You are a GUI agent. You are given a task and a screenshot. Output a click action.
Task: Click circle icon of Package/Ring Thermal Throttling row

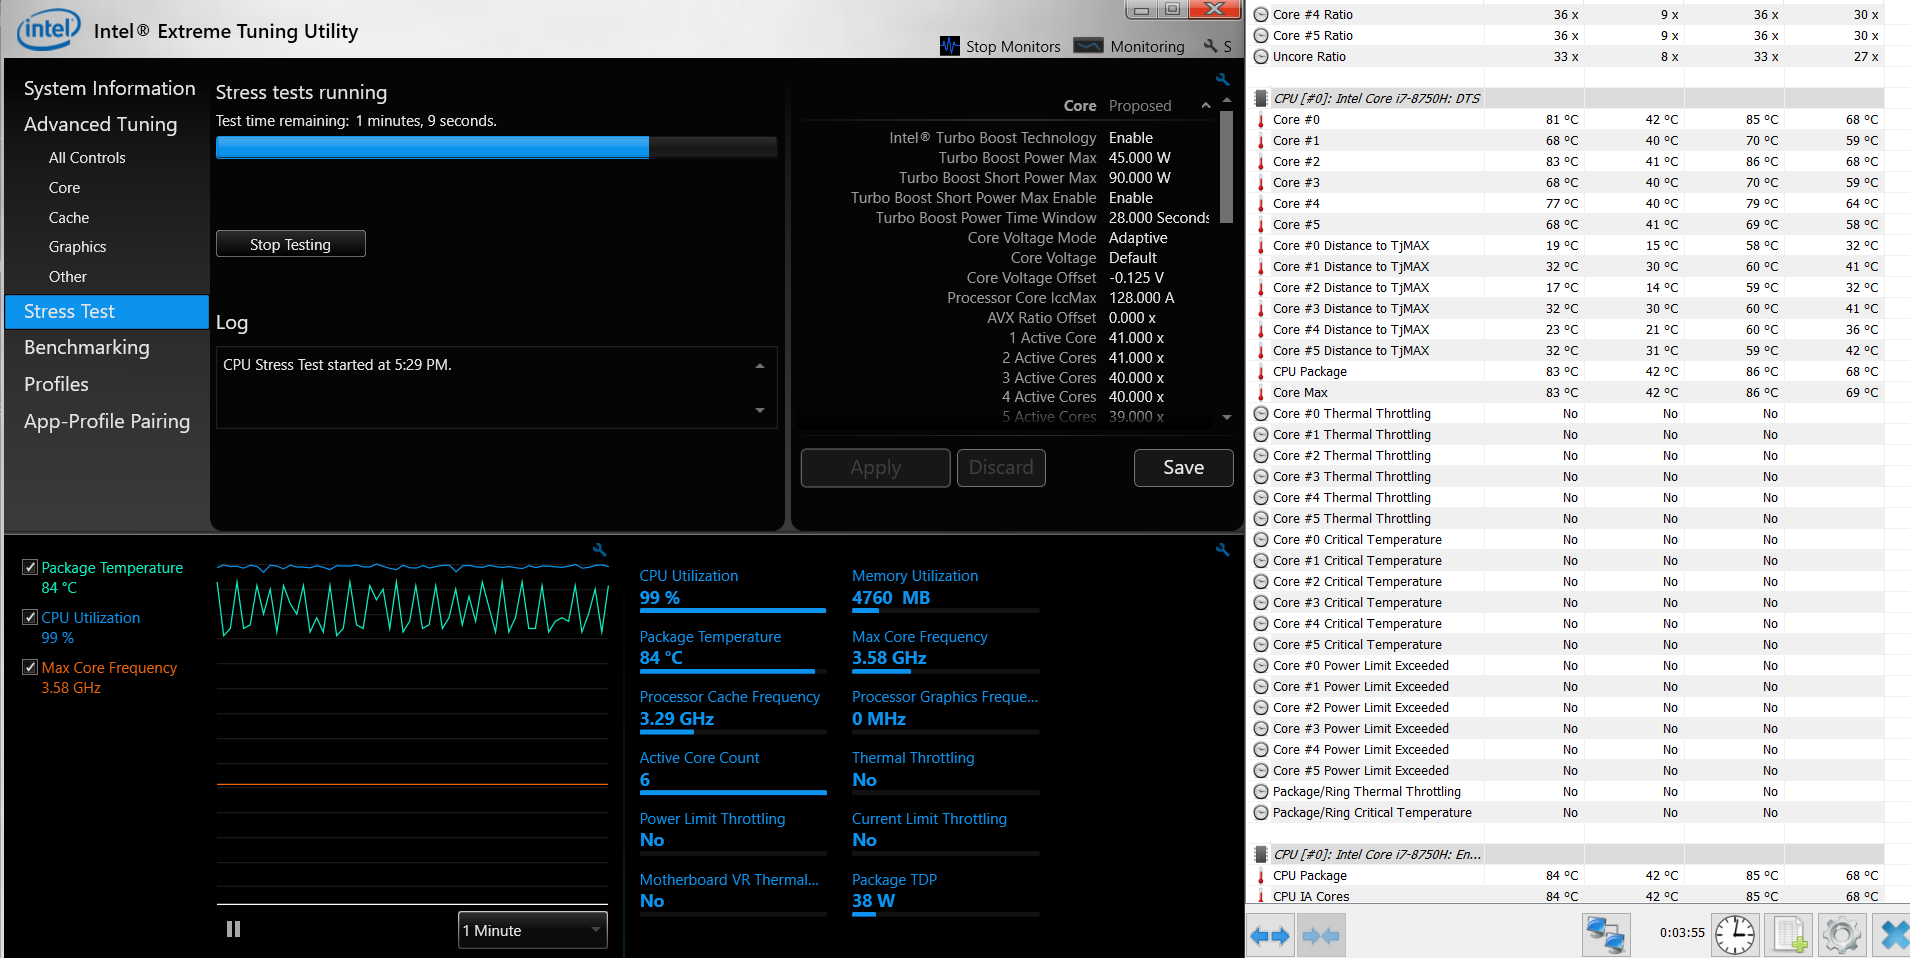pyautogui.click(x=1261, y=791)
